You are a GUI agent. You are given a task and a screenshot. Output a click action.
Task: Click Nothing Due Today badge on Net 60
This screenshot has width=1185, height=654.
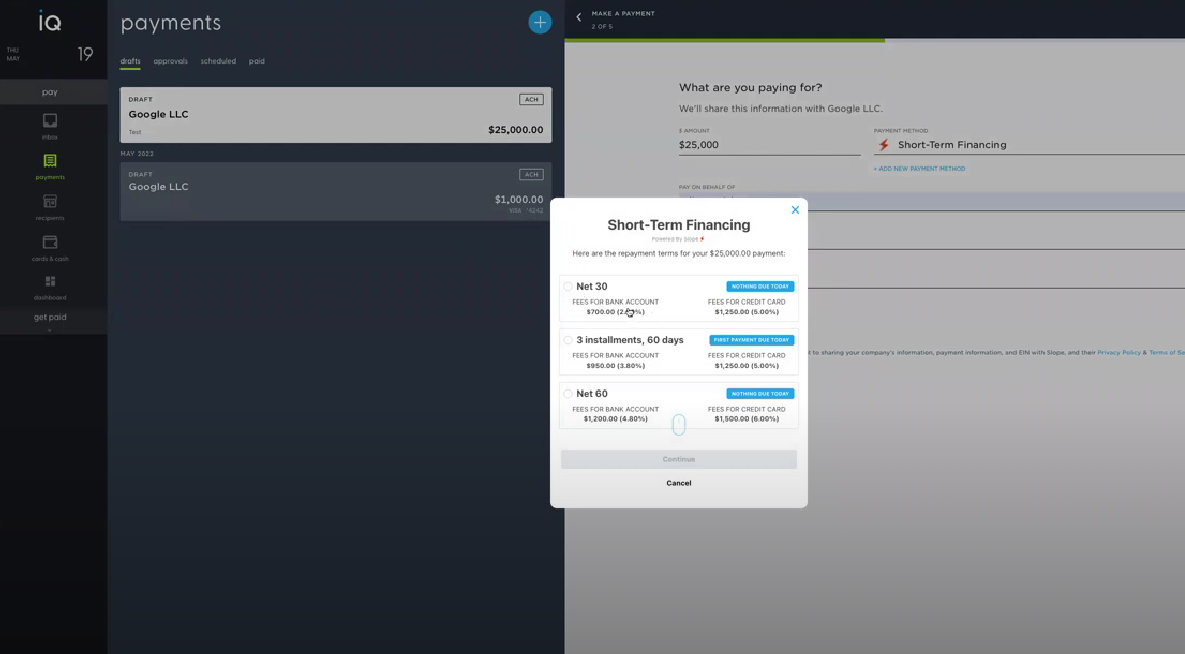click(x=760, y=394)
